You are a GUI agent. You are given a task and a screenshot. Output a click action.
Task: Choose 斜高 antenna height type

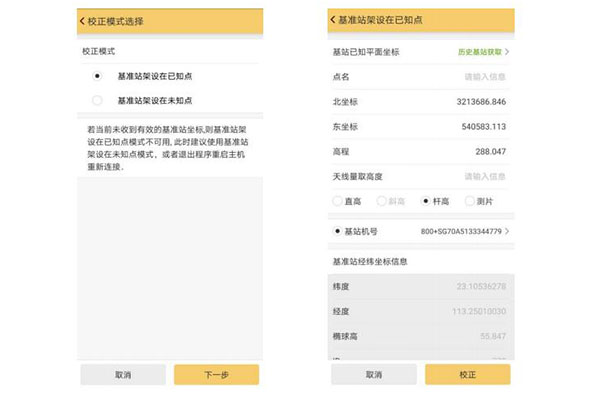(x=382, y=200)
